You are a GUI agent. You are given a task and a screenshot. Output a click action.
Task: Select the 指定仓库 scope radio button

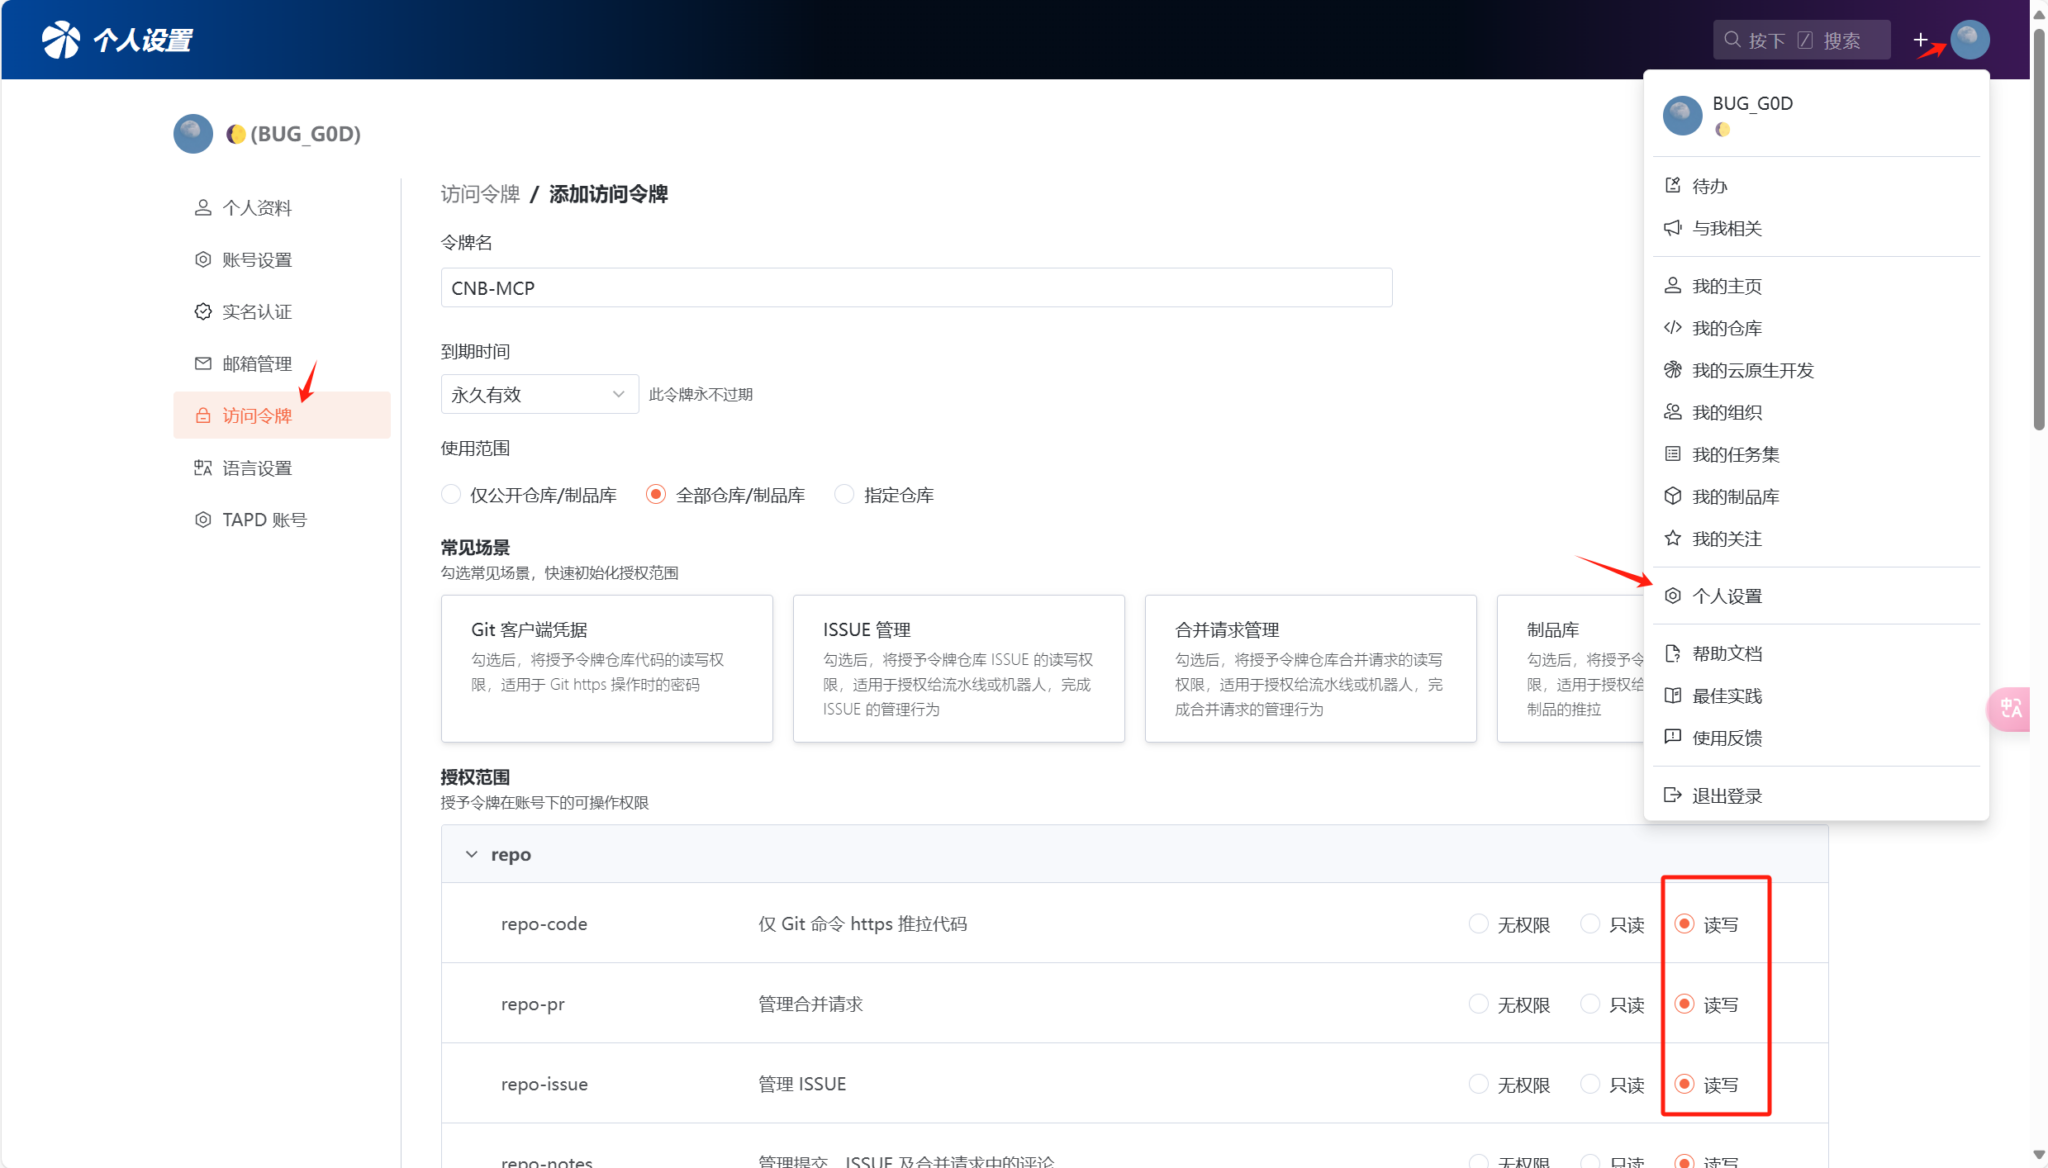point(845,495)
